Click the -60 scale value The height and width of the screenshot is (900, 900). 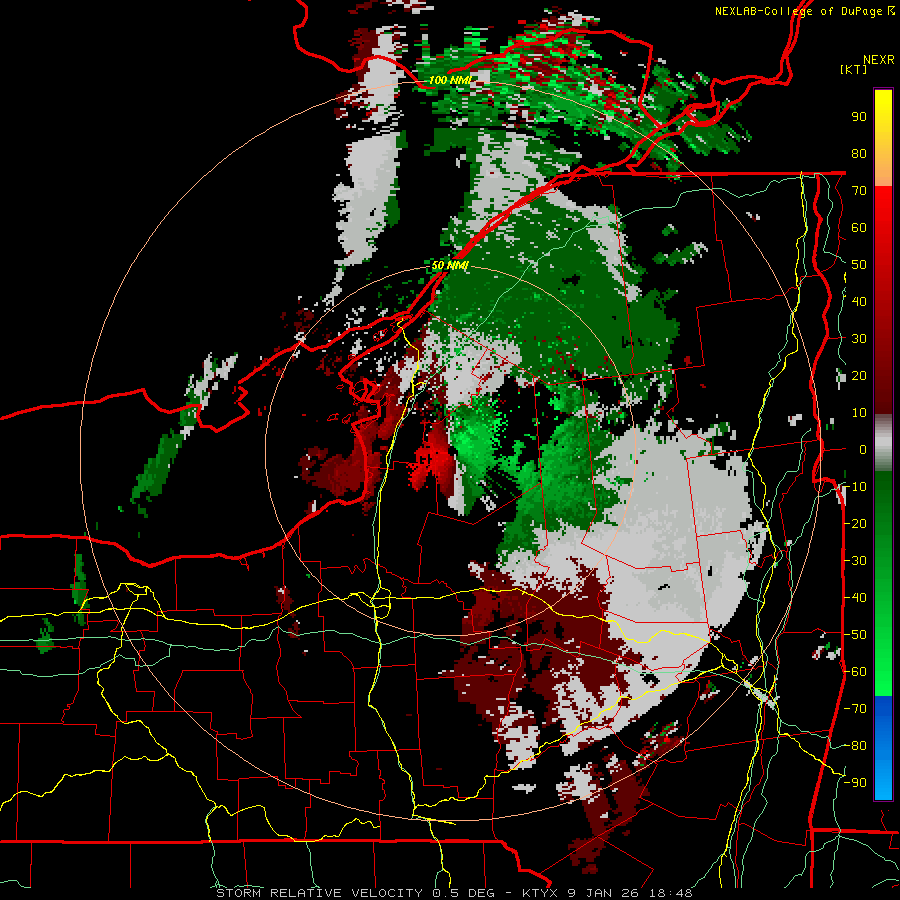(855, 672)
